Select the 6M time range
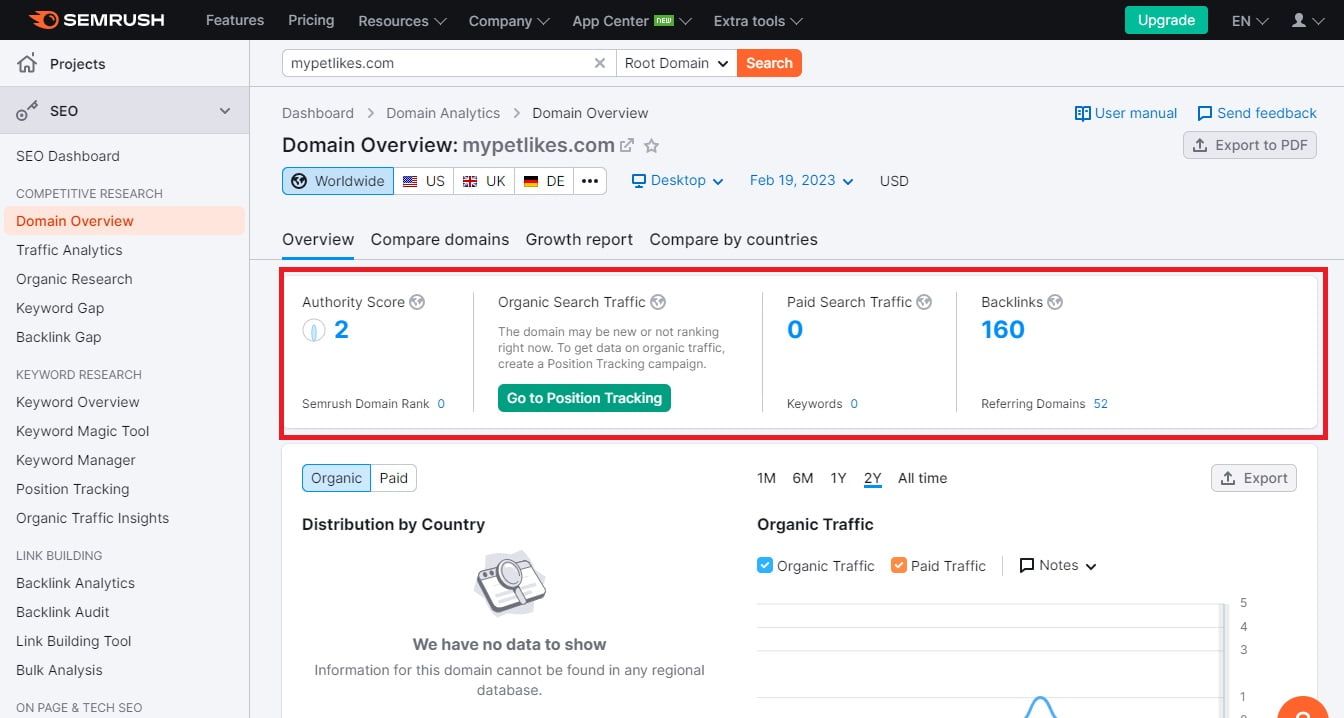 (803, 478)
